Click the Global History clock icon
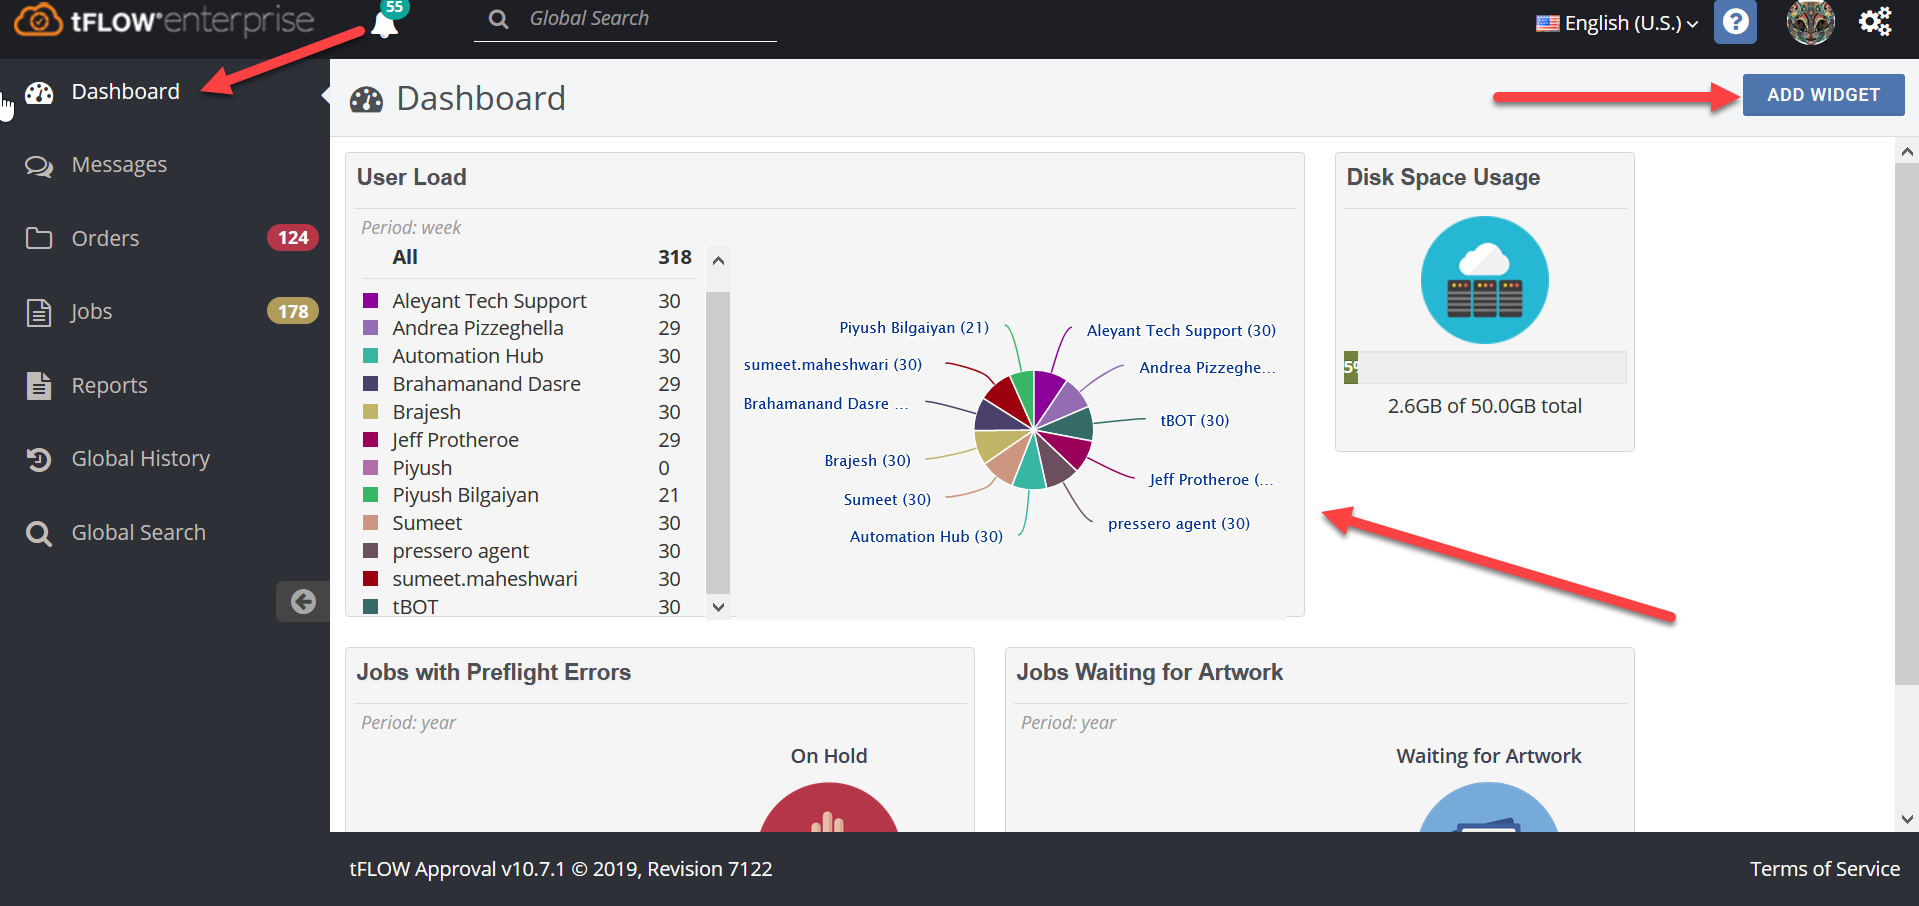The width and height of the screenshot is (1919, 906). click(39, 459)
